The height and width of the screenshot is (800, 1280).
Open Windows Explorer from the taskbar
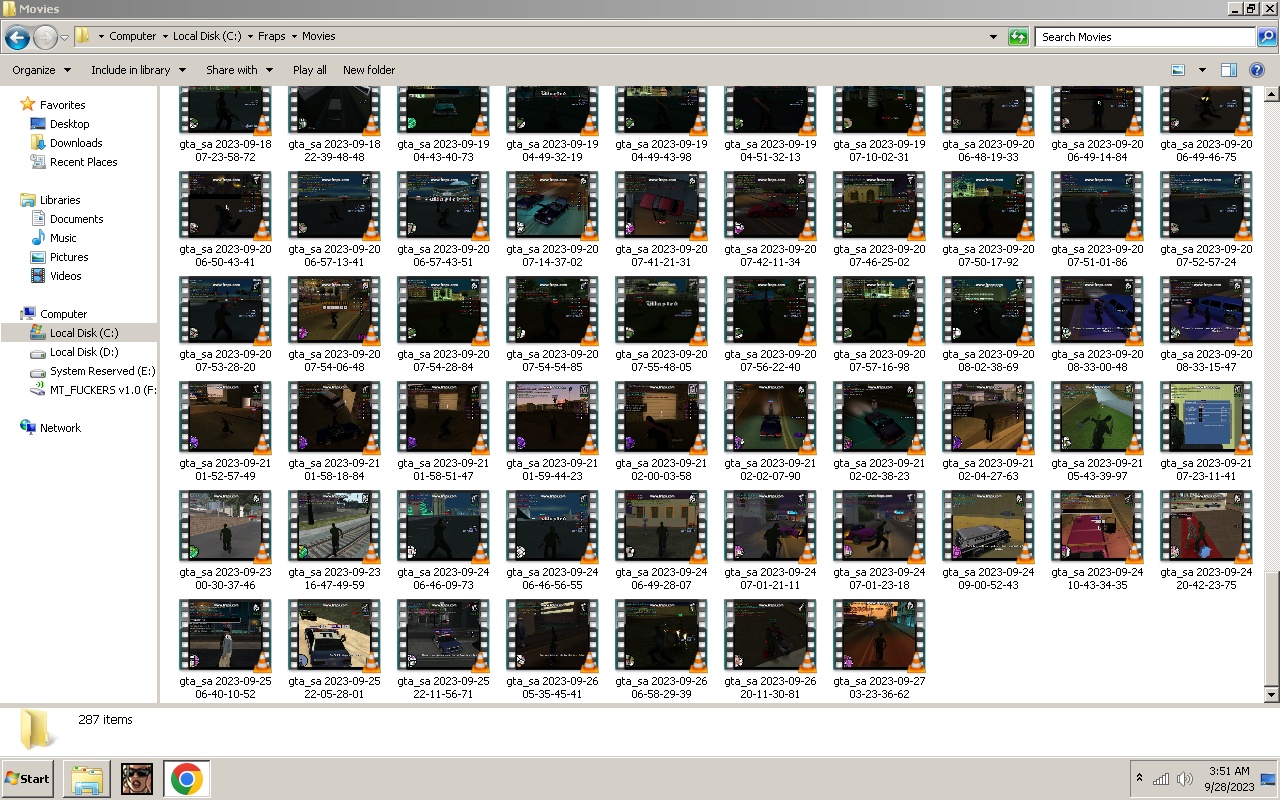[x=87, y=779]
